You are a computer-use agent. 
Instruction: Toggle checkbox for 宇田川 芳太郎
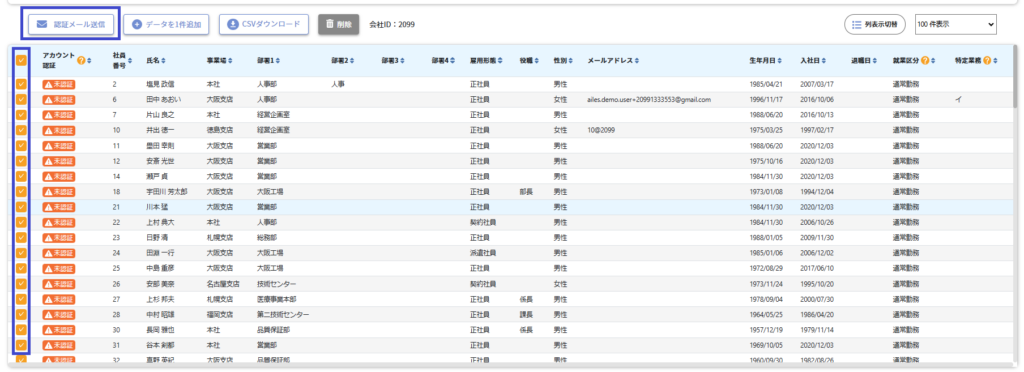(21, 191)
